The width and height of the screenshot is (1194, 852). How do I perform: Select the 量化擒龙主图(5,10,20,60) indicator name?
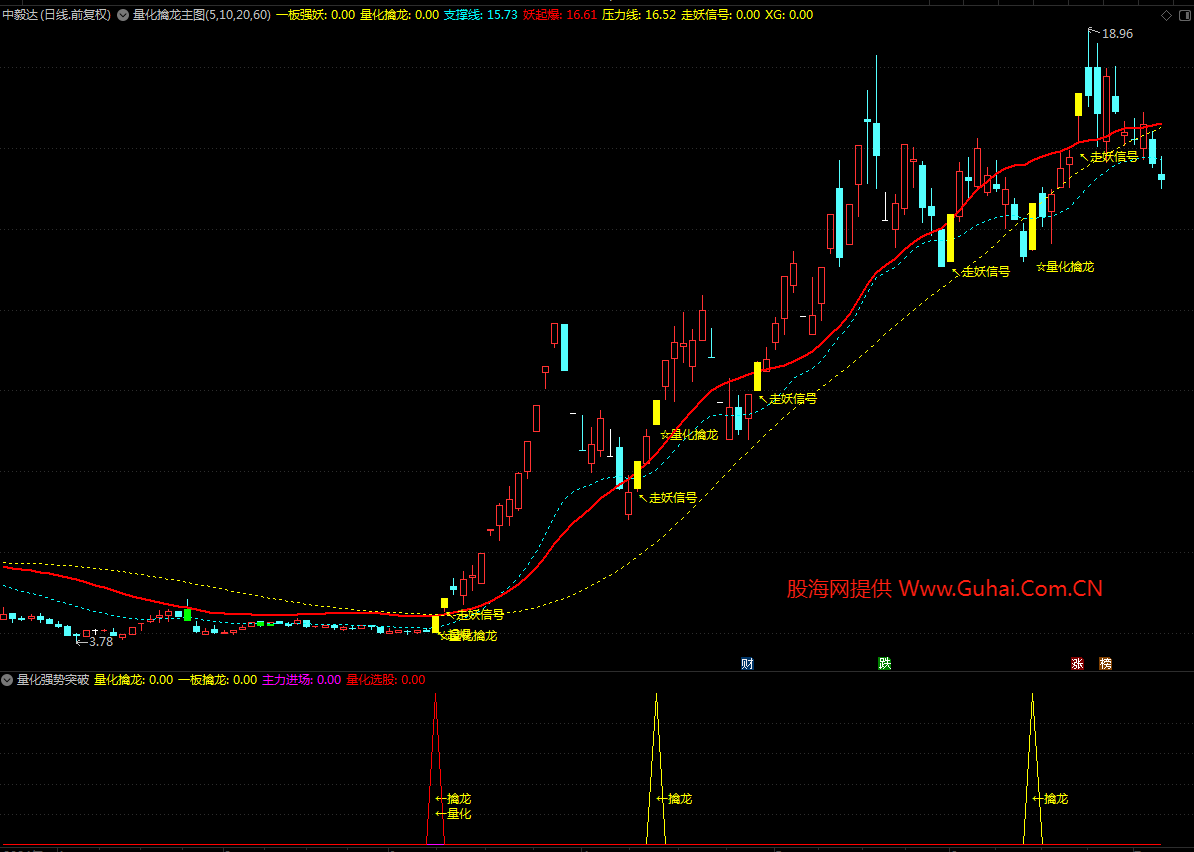point(202,15)
